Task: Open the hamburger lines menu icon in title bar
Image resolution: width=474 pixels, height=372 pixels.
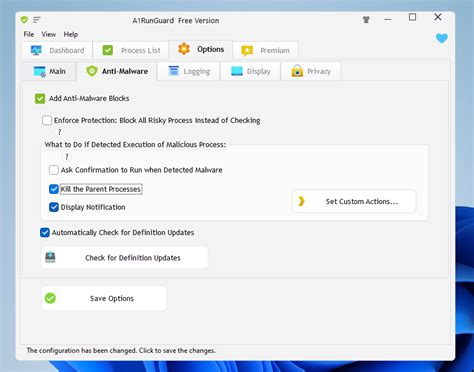Action: [37, 20]
